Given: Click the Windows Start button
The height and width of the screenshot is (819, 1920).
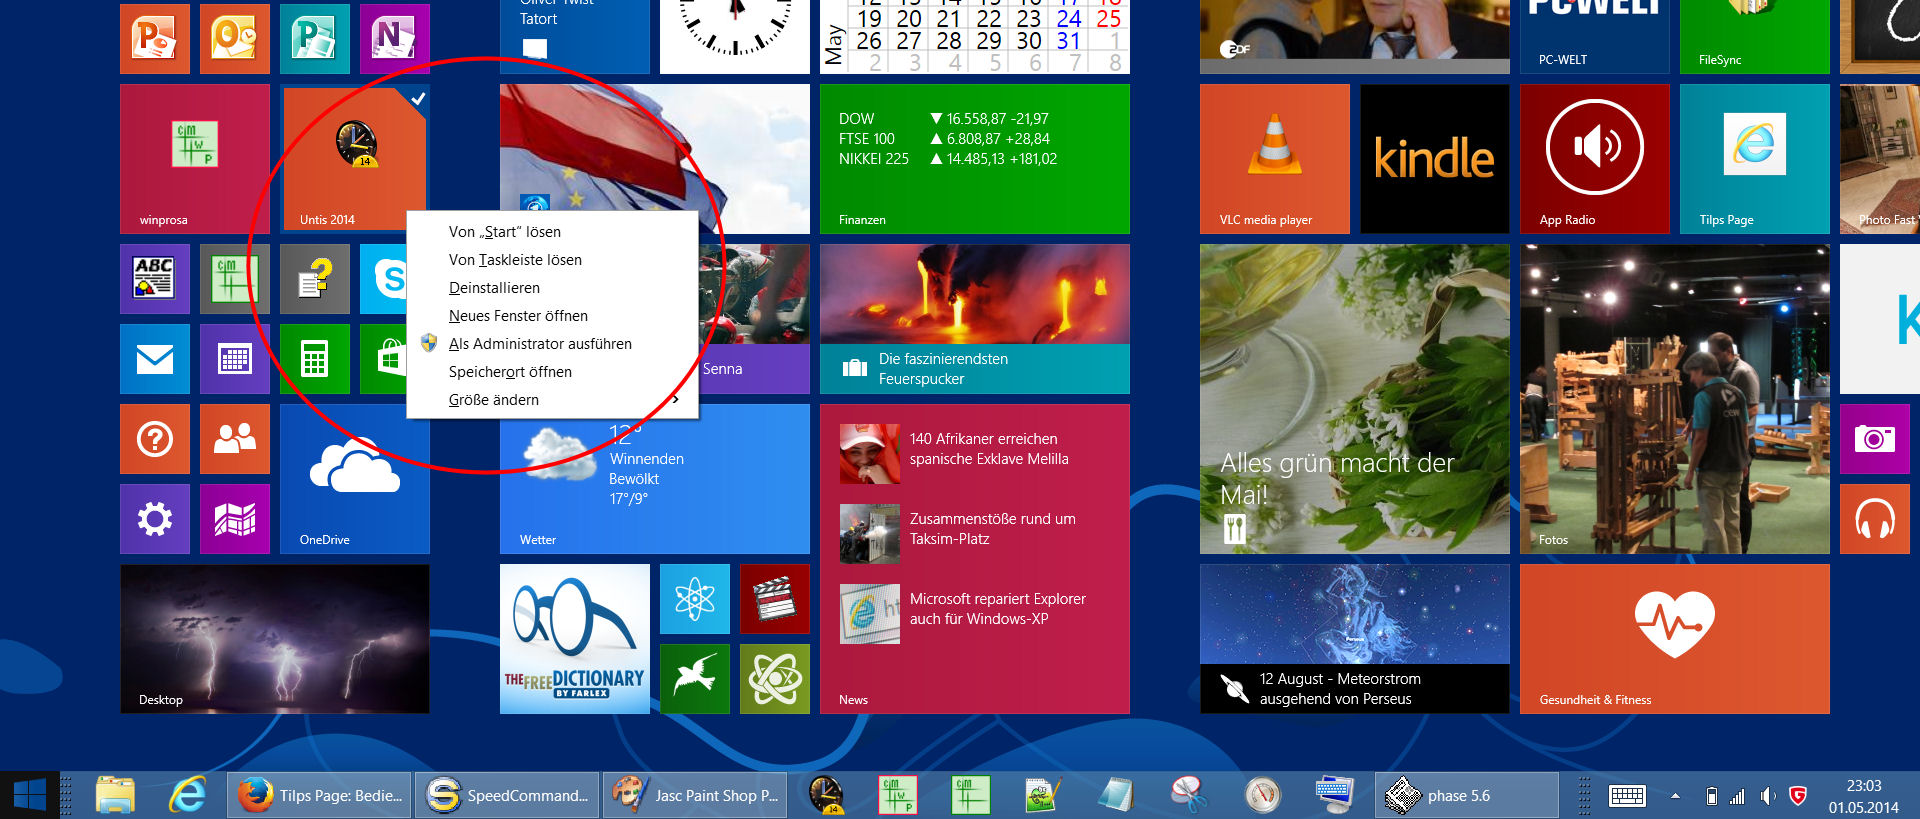Looking at the screenshot, I should coord(30,796).
